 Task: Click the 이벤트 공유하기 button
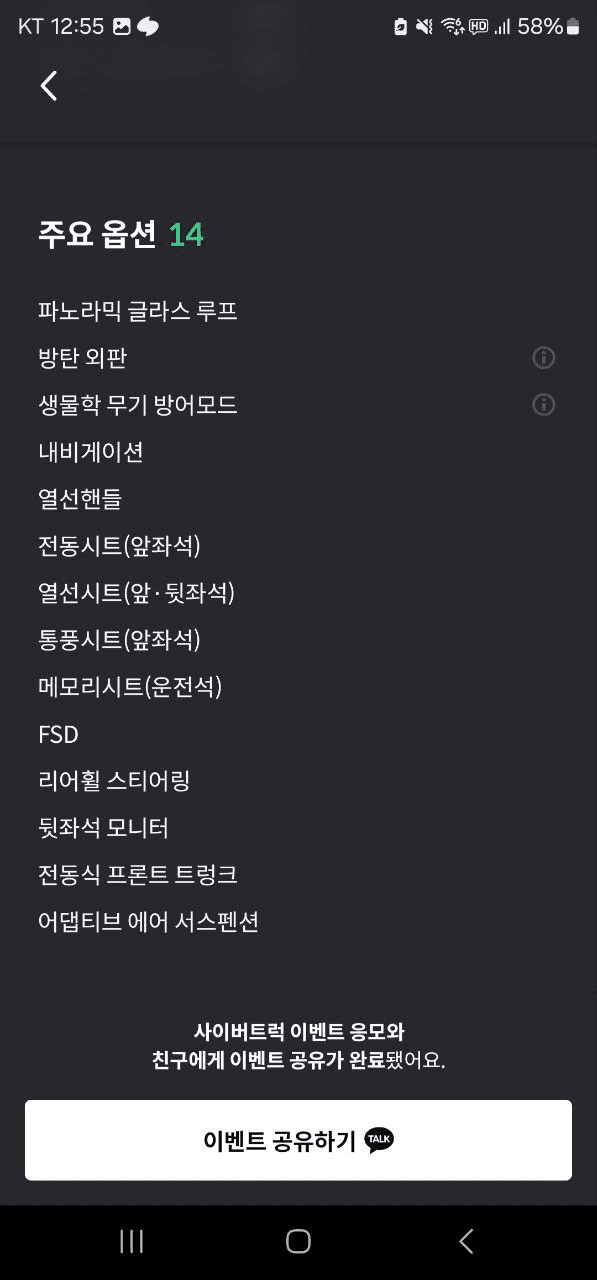(x=298, y=1140)
